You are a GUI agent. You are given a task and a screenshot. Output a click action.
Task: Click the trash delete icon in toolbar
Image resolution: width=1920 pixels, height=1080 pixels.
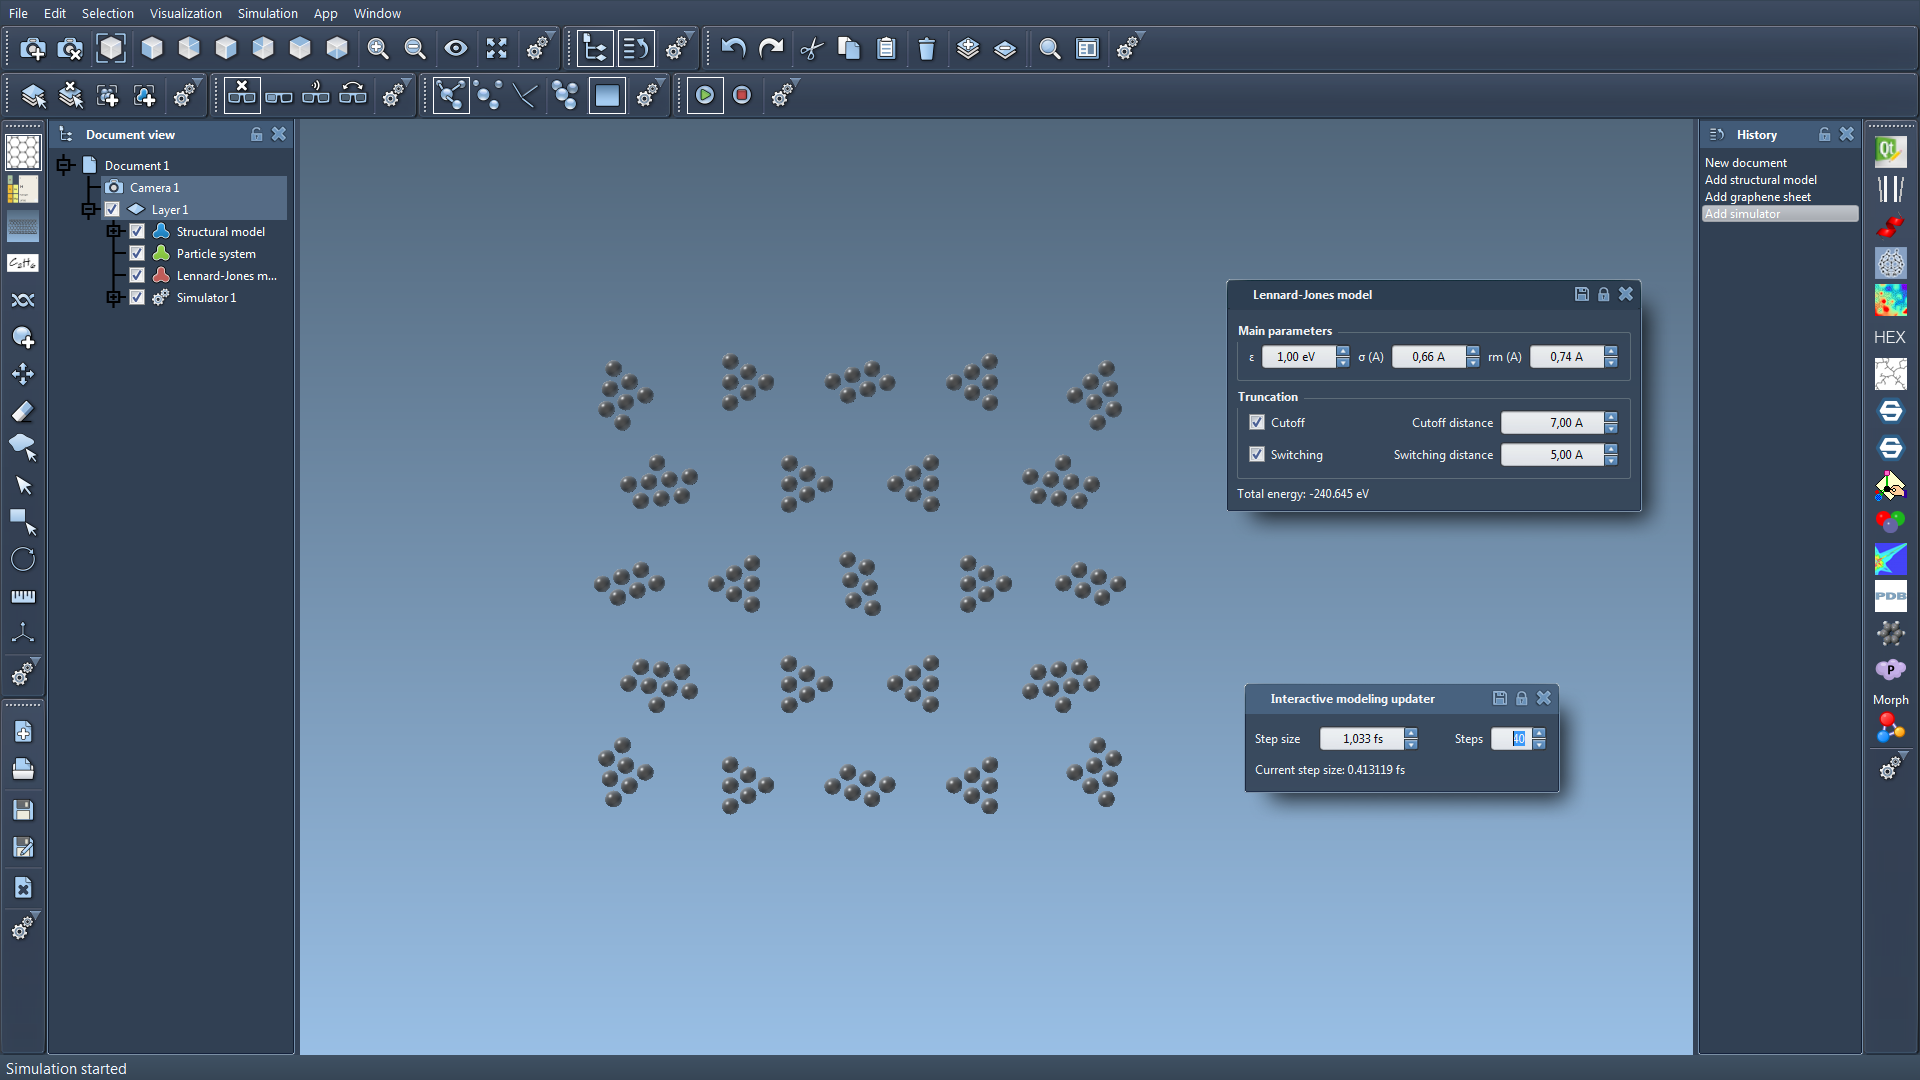(x=926, y=49)
